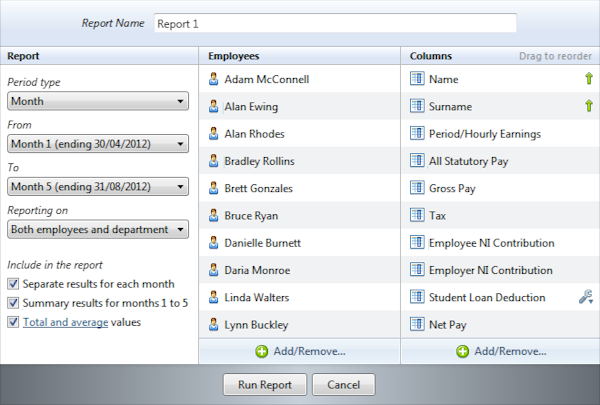The width and height of the screenshot is (600, 405).
Task: Click the column icon next to Gross Pay
Action: pyautogui.click(x=416, y=188)
